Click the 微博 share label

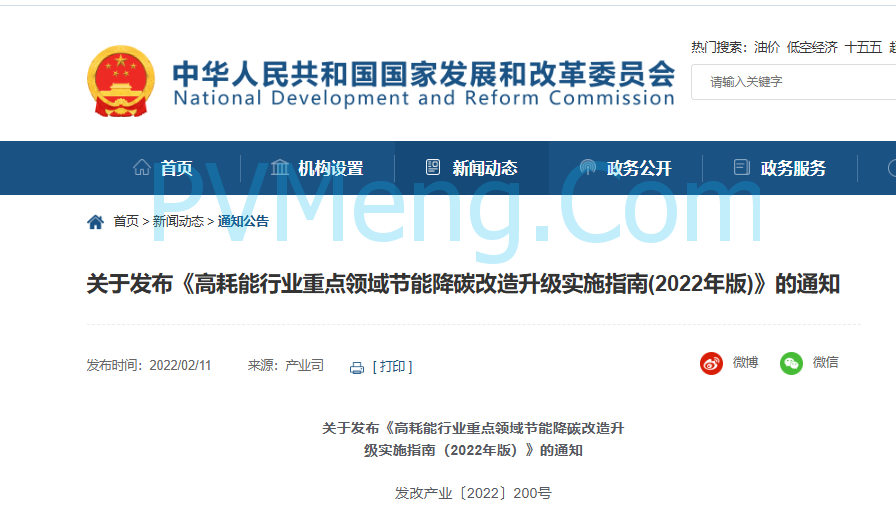pyautogui.click(x=746, y=362)
